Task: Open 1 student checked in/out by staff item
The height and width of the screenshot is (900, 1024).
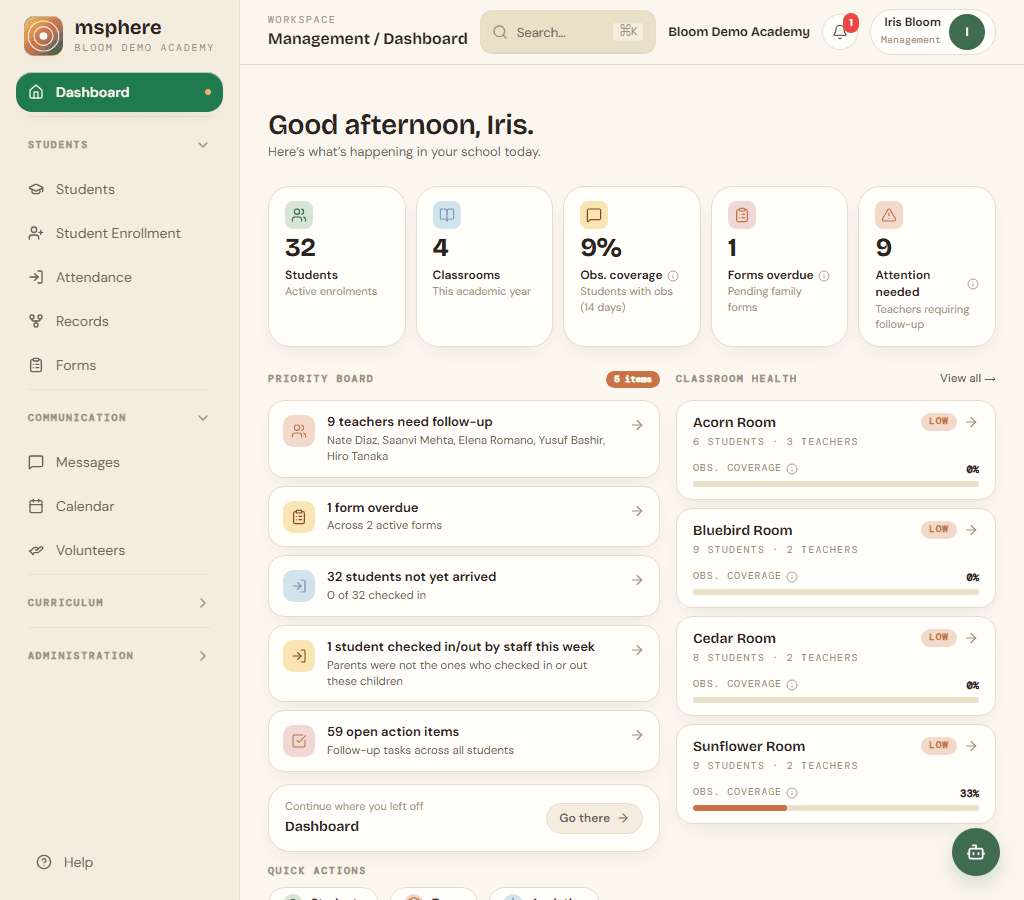Action: coord(464,664)
